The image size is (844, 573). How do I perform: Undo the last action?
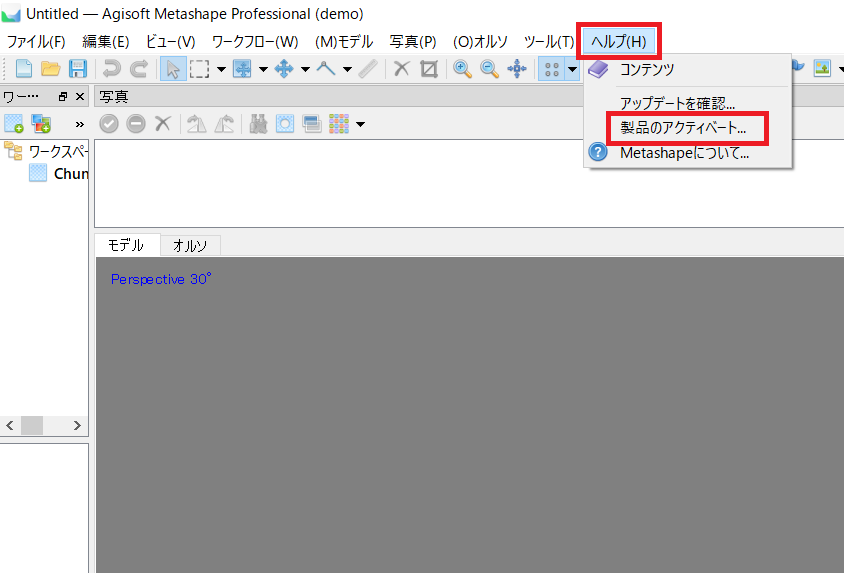click(x=111, y=69)
